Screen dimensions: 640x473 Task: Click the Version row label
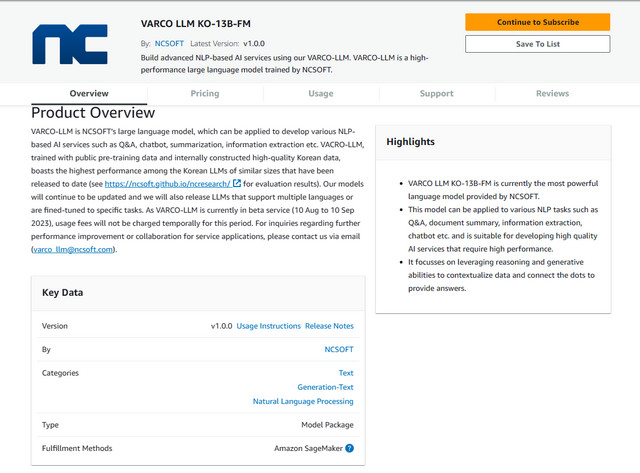55,326
